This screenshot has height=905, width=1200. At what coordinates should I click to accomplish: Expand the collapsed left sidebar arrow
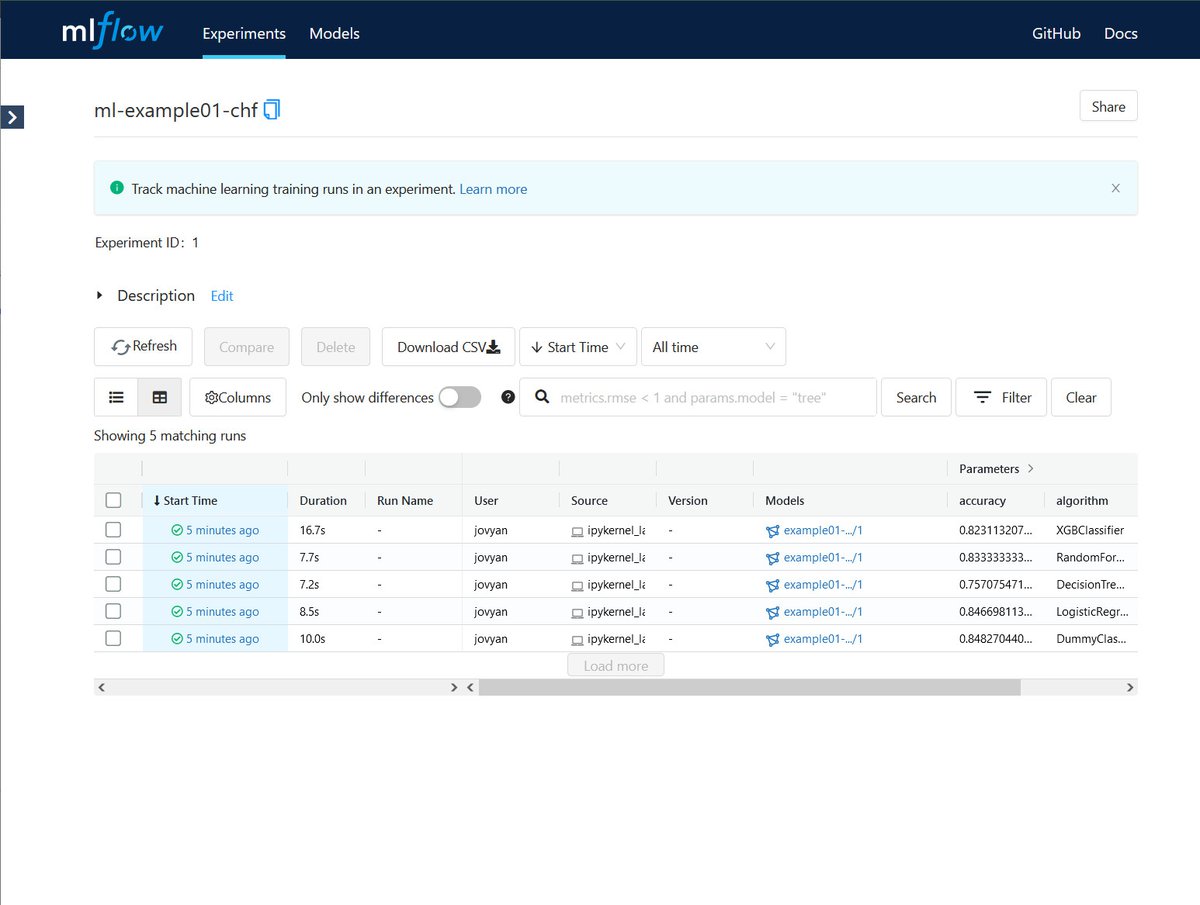(12, 117)
